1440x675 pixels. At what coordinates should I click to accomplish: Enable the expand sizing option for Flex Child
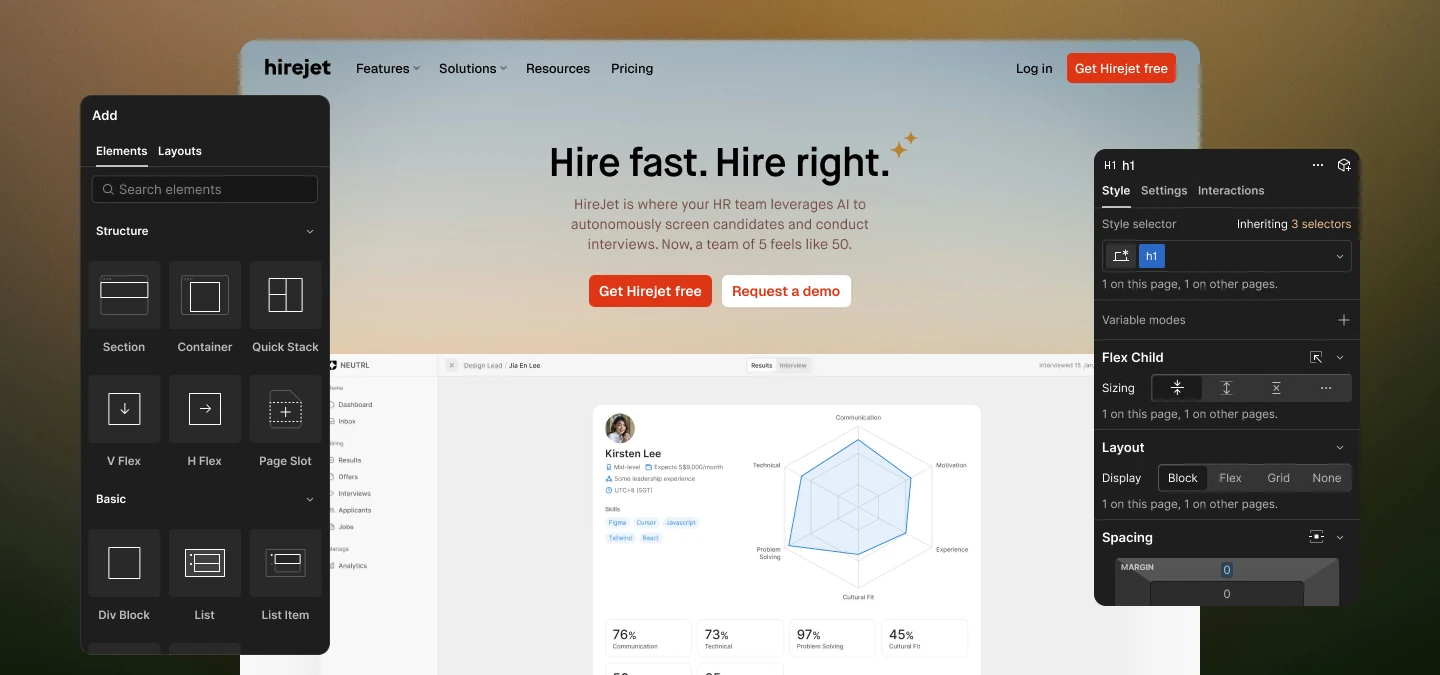tap(1227, 388)
